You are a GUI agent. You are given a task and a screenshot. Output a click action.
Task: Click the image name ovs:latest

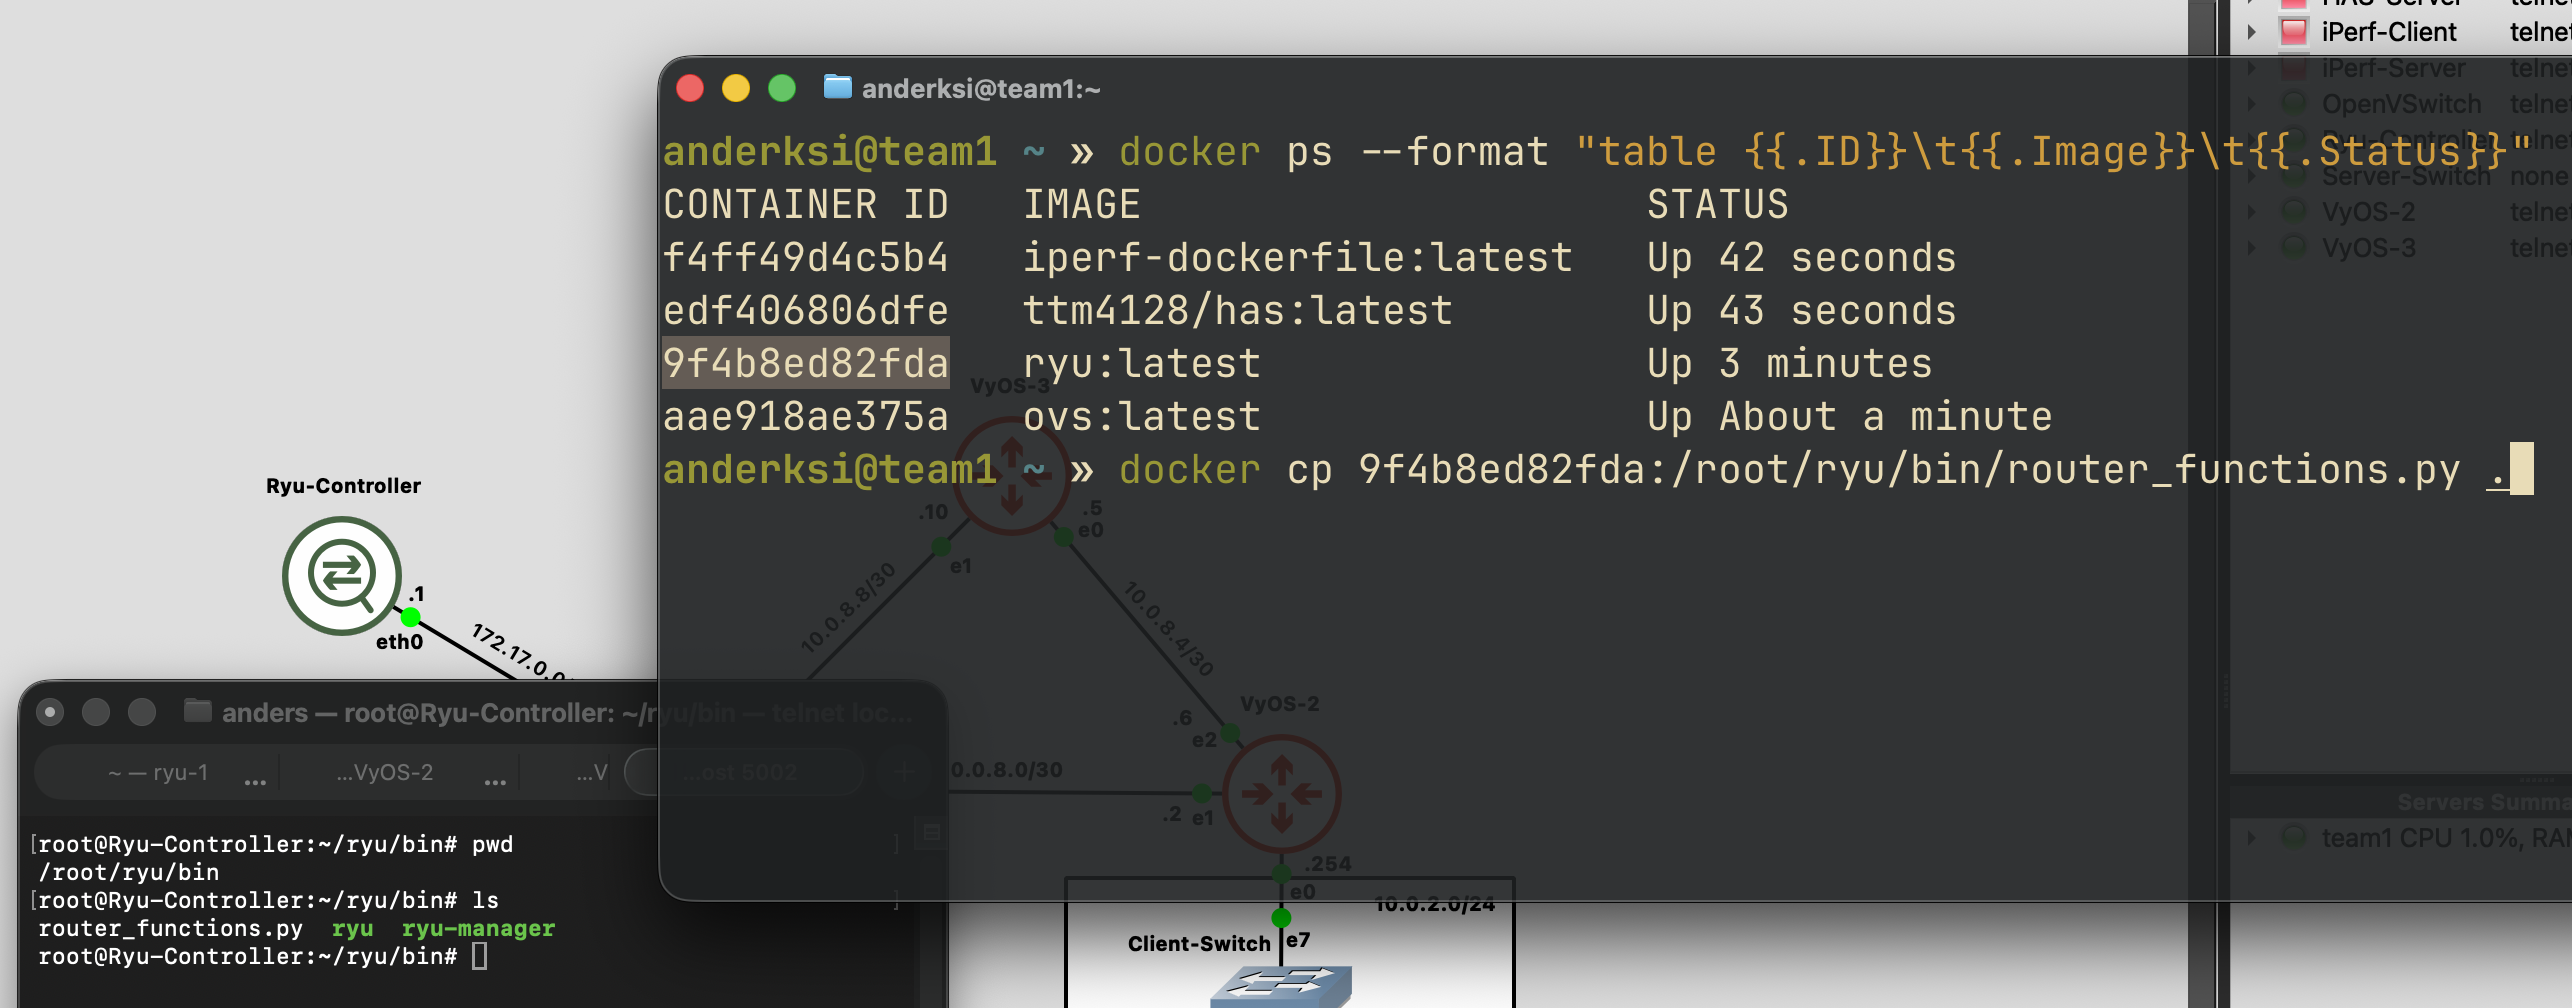click(x=1141, y=416)
